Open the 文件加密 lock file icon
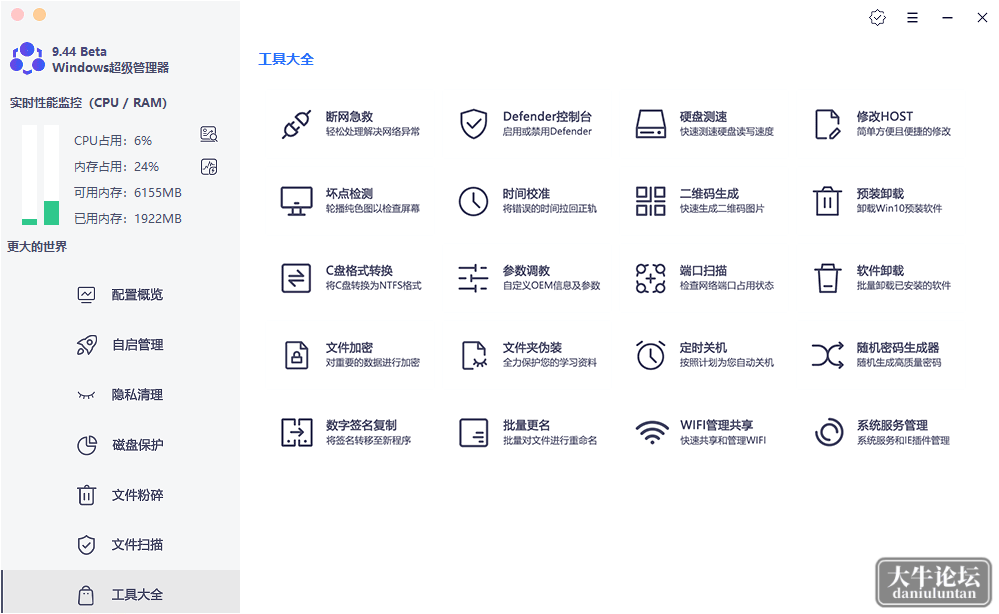This screenshot has width=999, height=614. point(296,355)
